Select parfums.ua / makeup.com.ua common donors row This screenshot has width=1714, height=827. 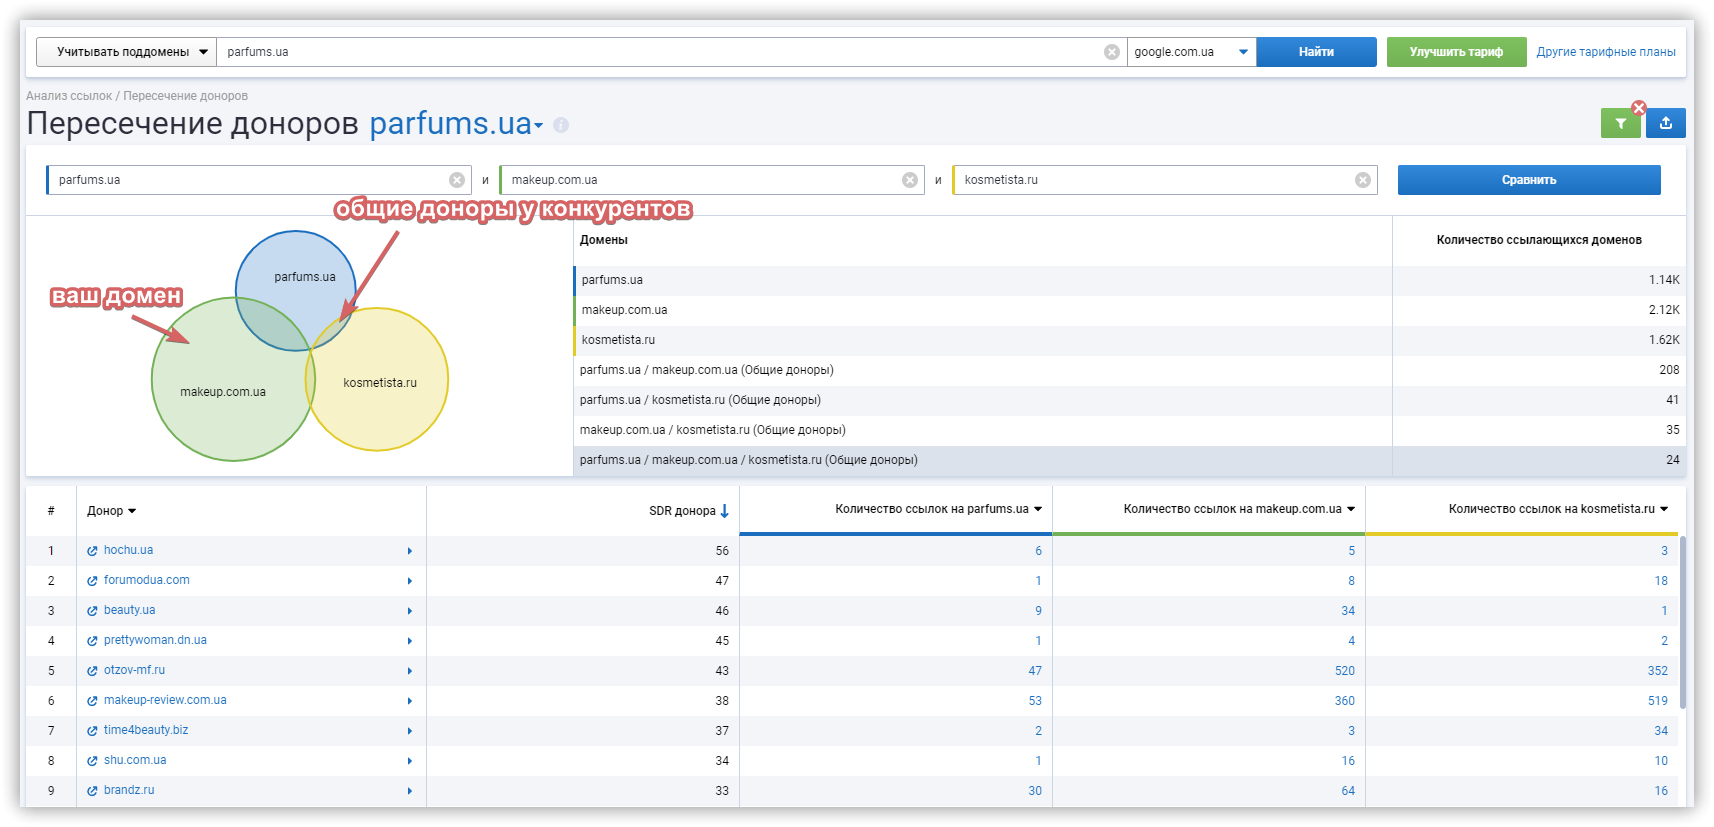pyautogui.click(x=1129, y=370)
